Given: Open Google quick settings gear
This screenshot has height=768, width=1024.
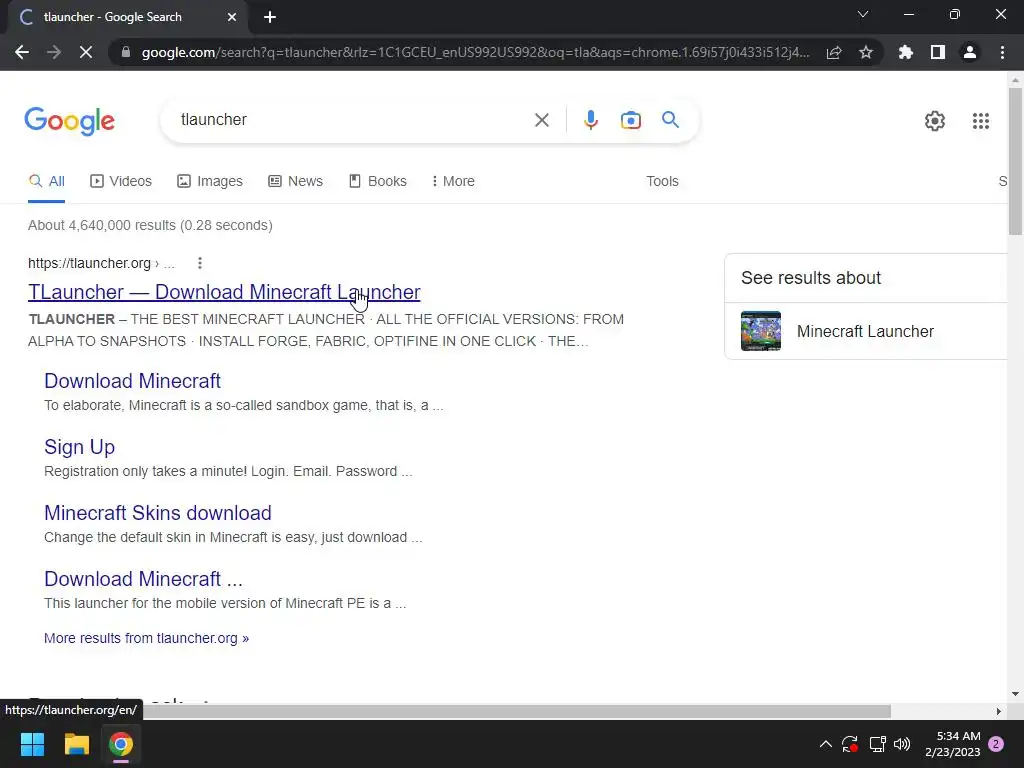Looking at the screenshot, I should [x=935, y=121].
